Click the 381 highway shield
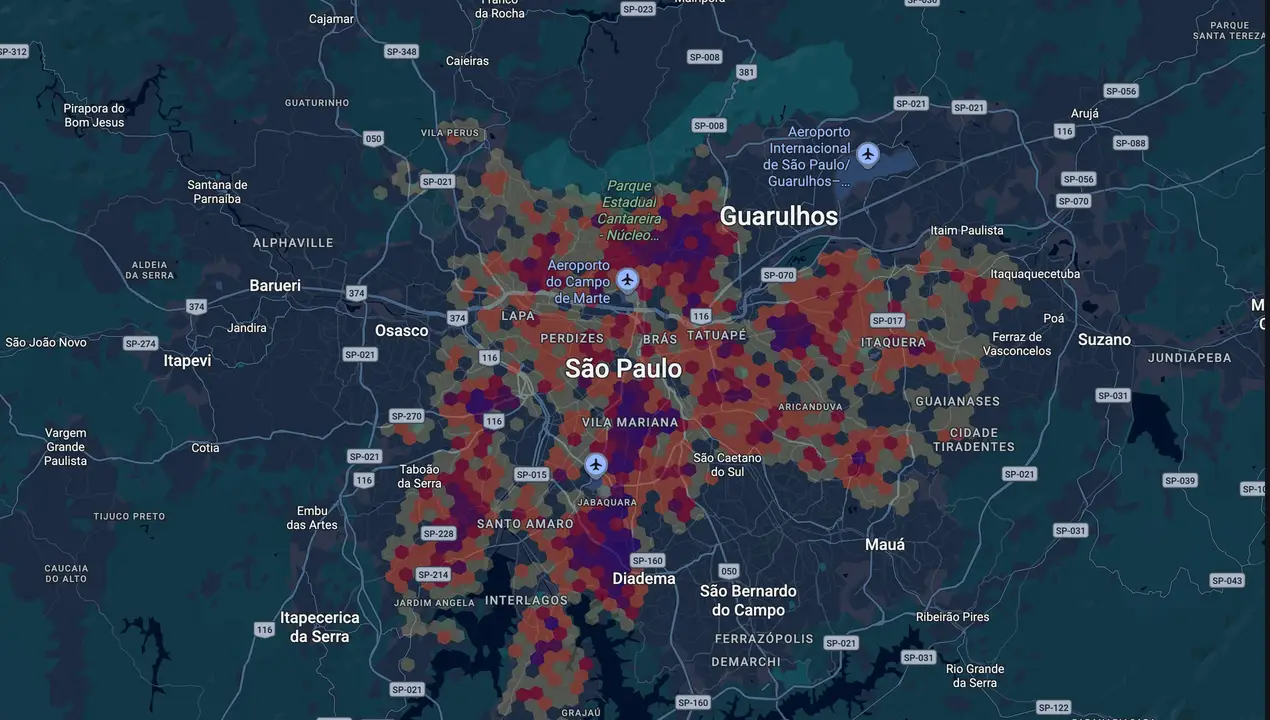This screenshot has height=720, width=1270. (x=746, y=72)
